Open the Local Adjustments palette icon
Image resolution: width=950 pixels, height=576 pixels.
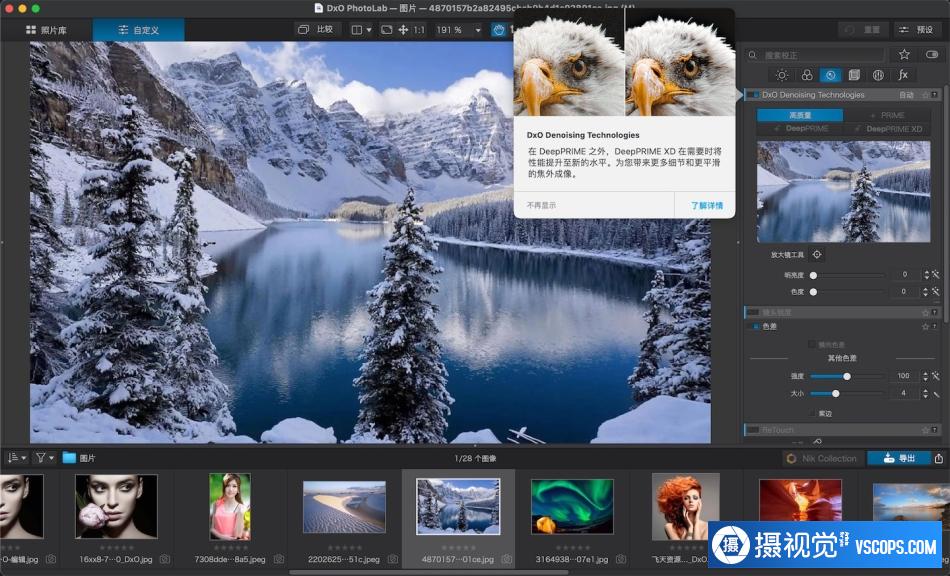(878, 75)
